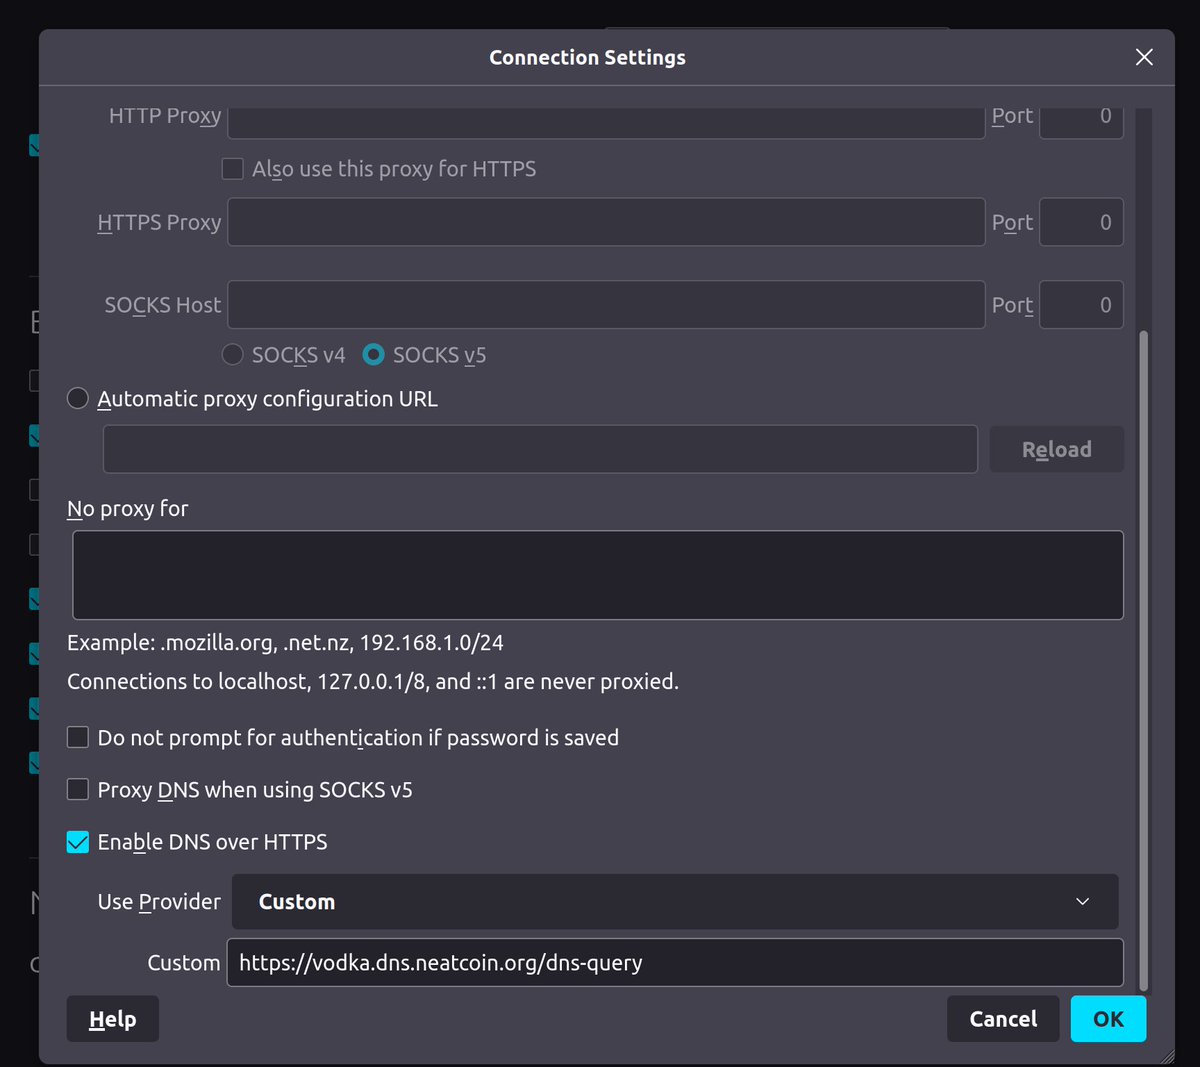The width and height of the screenshot is (1200, 1067).
Task: Click the localhost never proxied note
Action: tap(373, 682)
